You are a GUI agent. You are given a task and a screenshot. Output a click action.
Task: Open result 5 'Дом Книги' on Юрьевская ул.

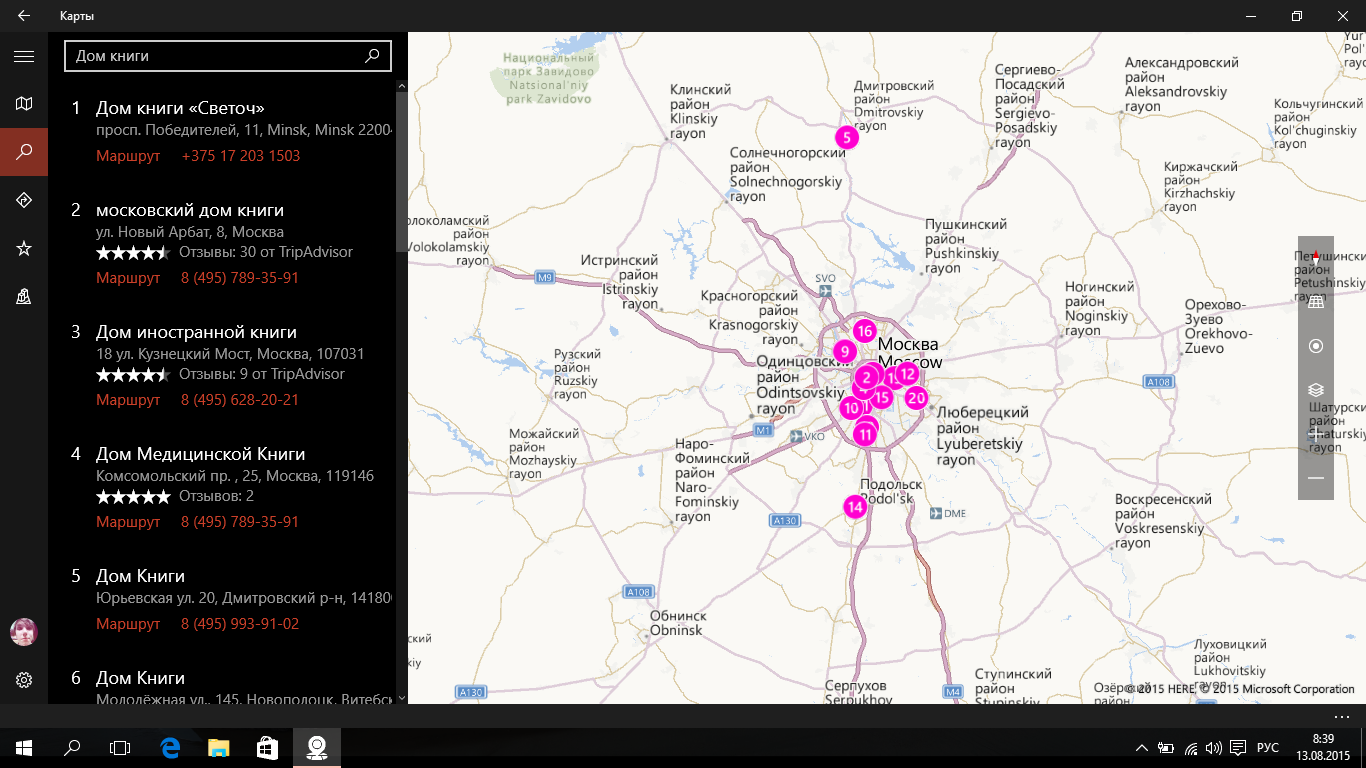[x=140, y=576]
